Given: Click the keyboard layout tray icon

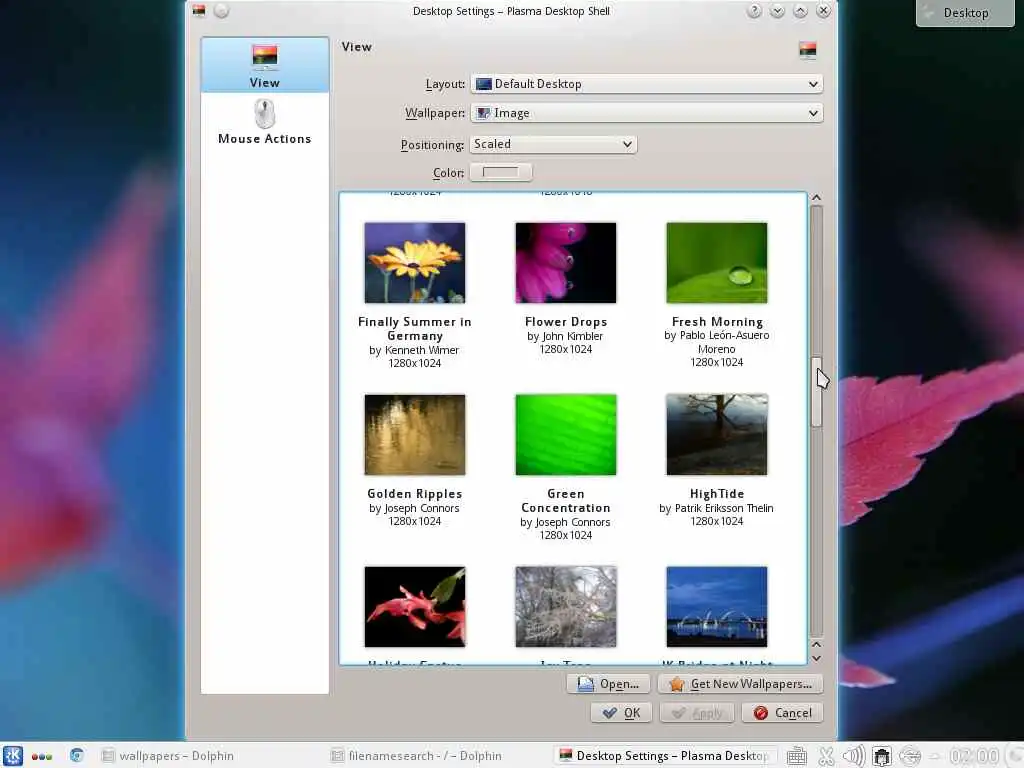Looking at the screenshot, I should point(797,756).
